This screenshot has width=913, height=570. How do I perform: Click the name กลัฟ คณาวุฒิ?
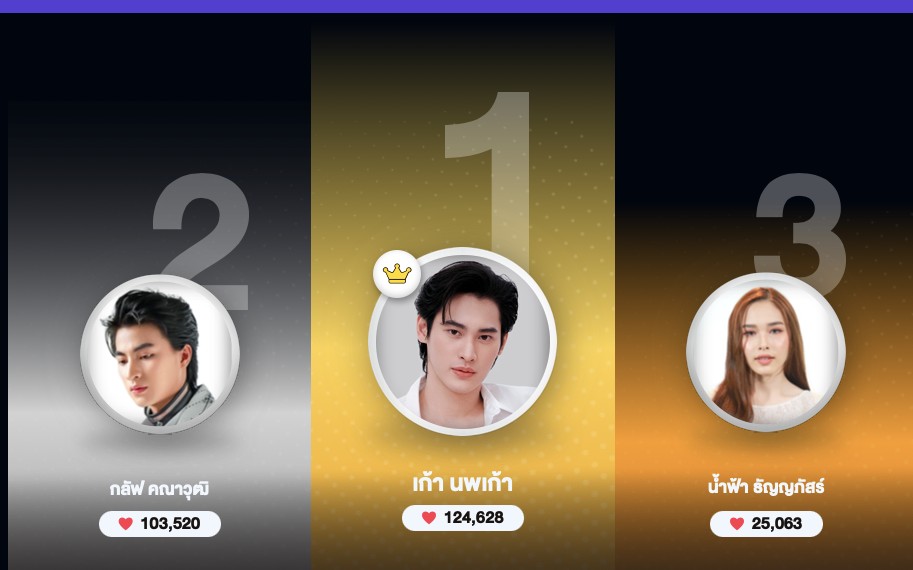[159, 488]
